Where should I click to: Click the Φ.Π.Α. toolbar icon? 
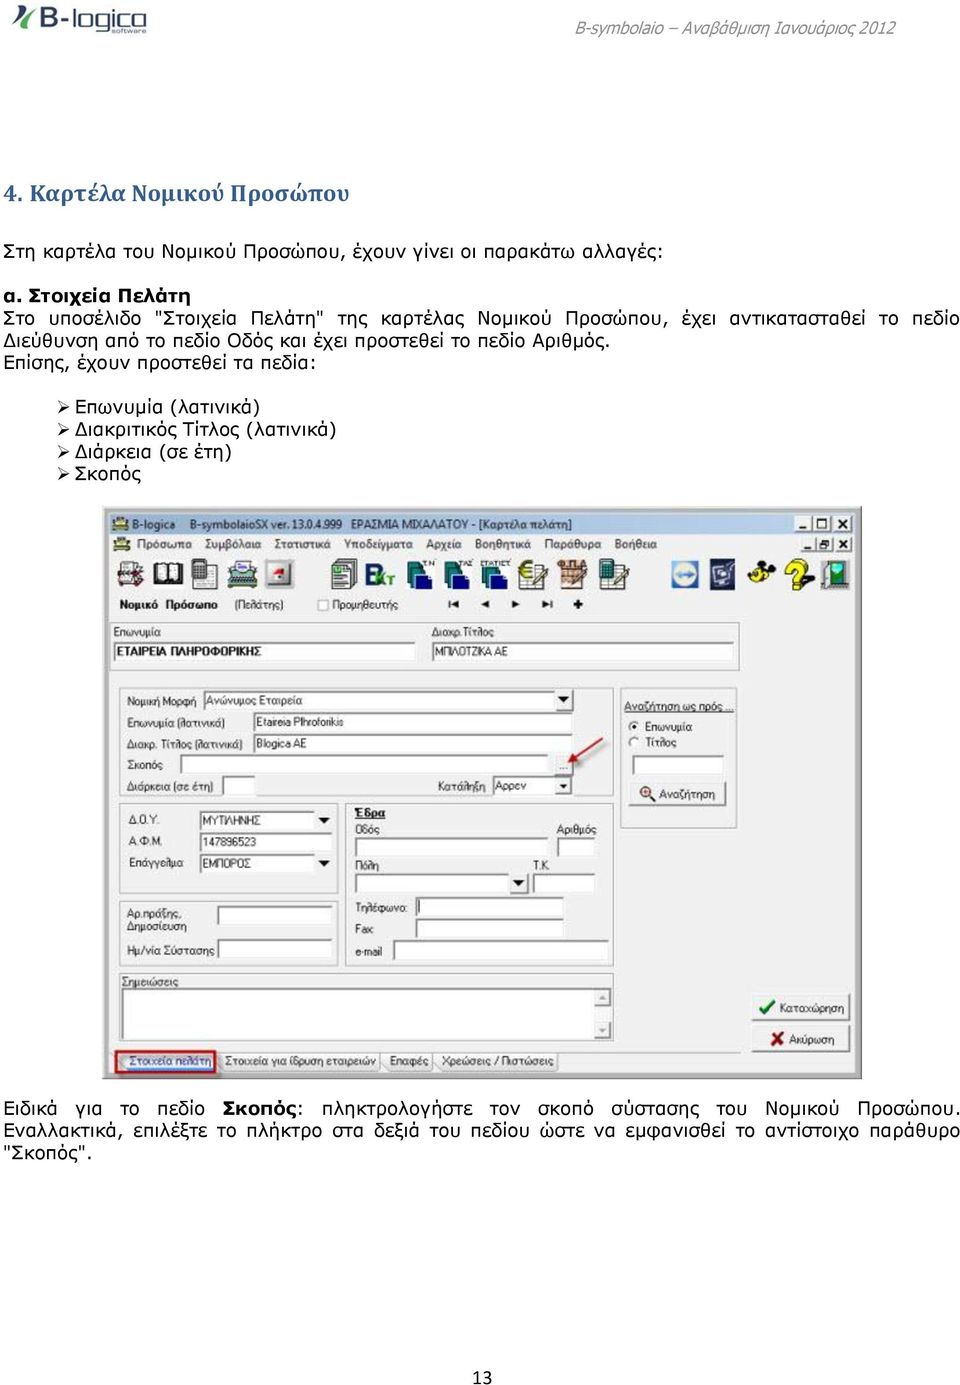tap(572, 573)
